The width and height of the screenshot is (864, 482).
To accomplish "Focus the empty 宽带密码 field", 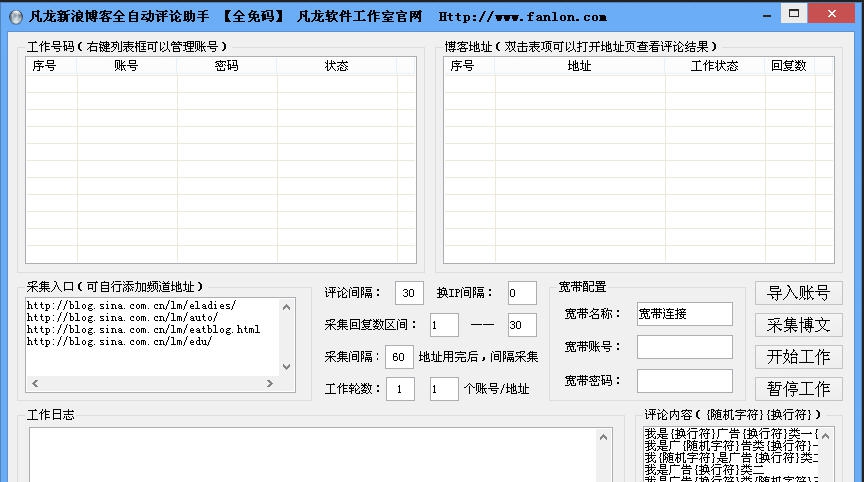I will [684, 381].
